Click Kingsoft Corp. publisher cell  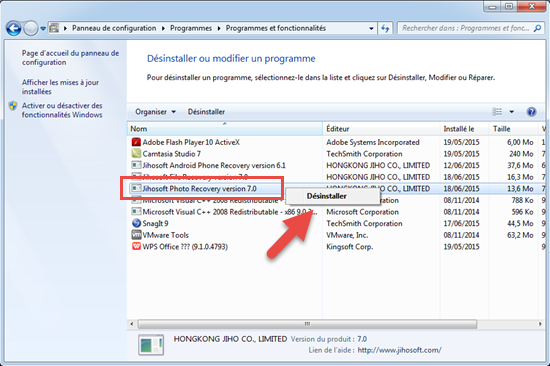coord(349,246)
